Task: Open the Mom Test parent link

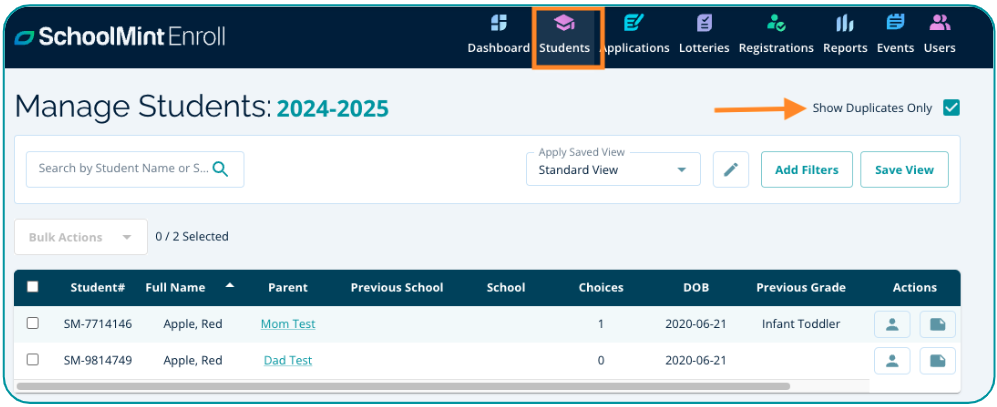Action: pyautogui.click(x=288, y=324)
